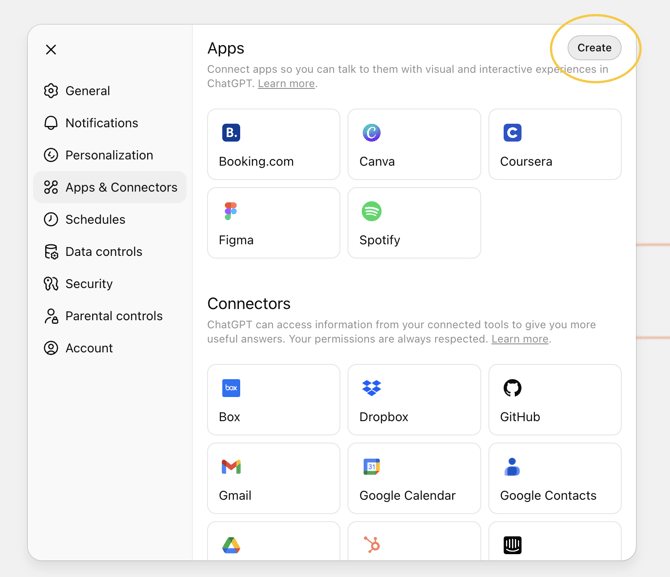Open the Notifications settings section
The width and height of the screenshot is (670, 577).
[101, 123]
